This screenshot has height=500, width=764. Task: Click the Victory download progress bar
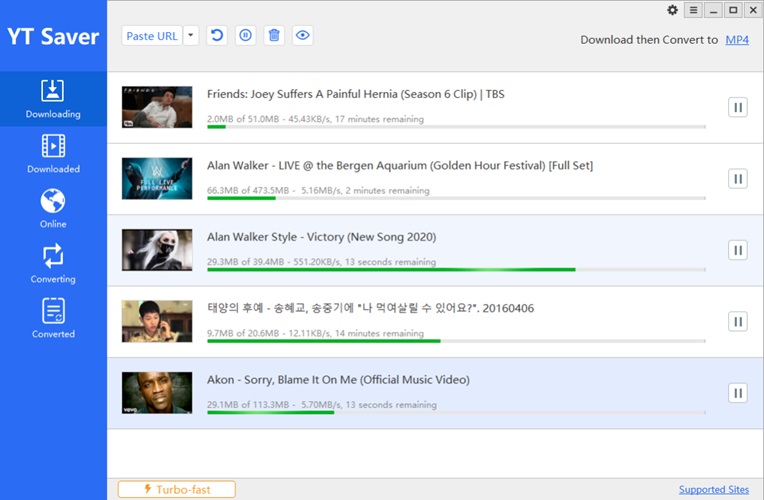[x=456, y=269]
